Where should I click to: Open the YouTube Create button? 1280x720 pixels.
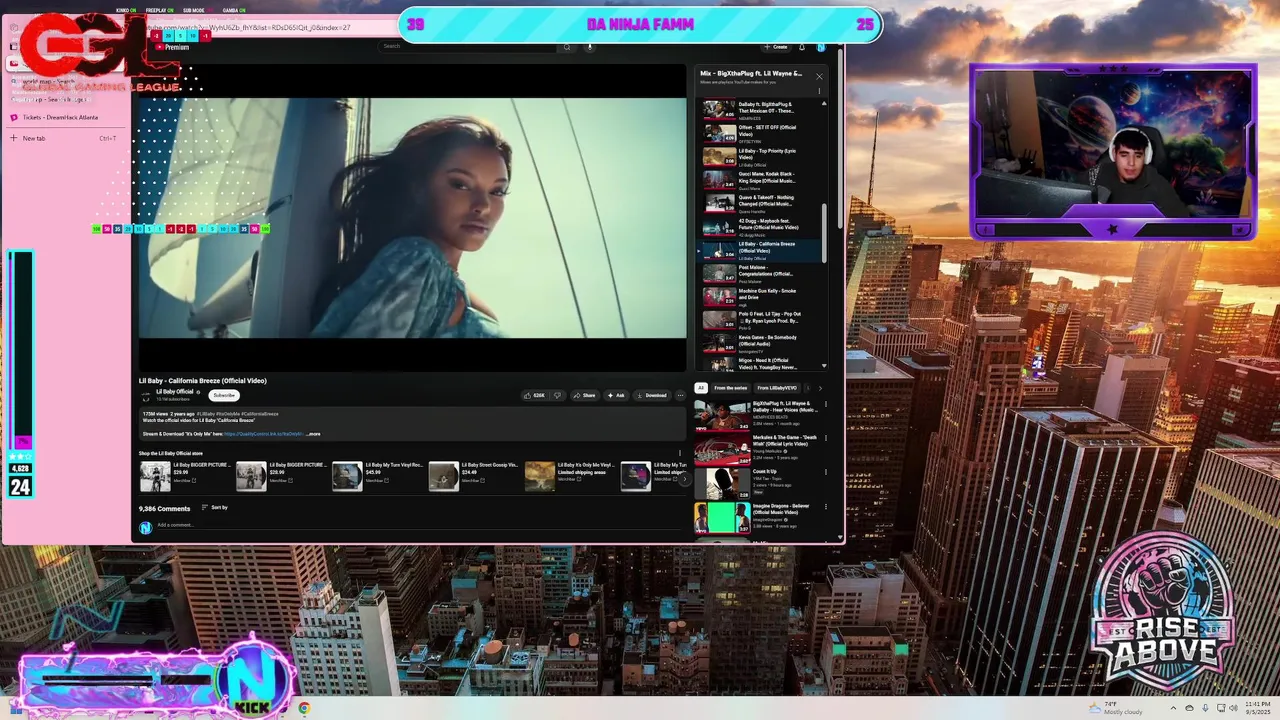pos(776,46)
